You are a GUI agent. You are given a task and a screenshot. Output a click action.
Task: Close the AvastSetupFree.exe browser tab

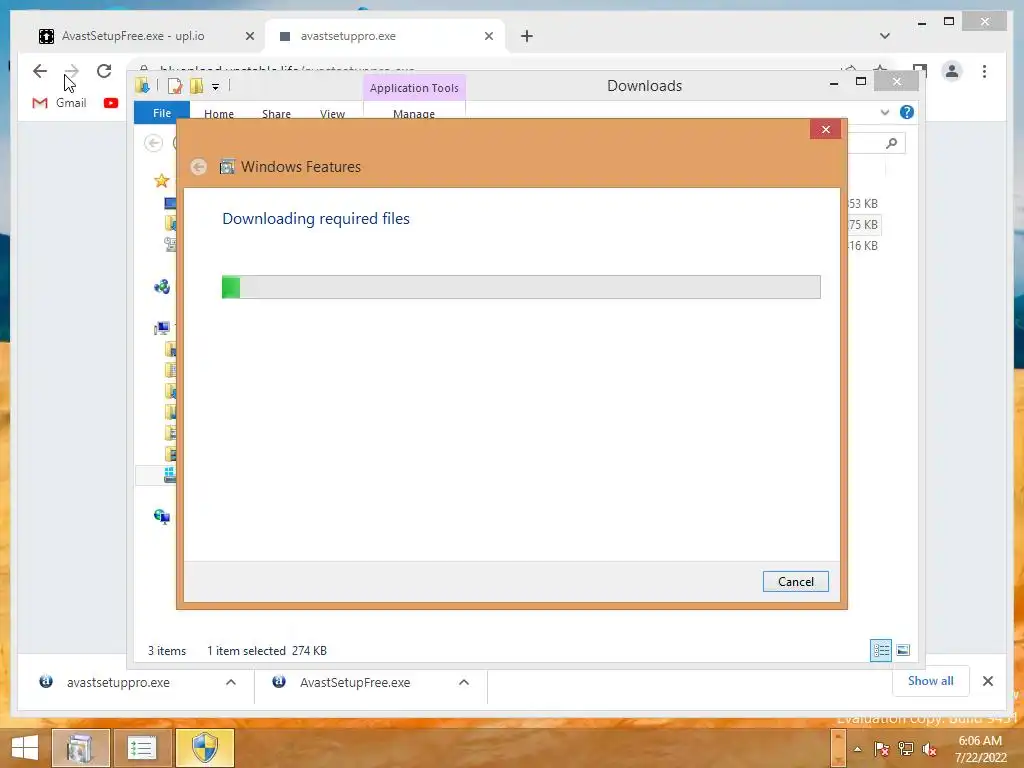point(249,36)
